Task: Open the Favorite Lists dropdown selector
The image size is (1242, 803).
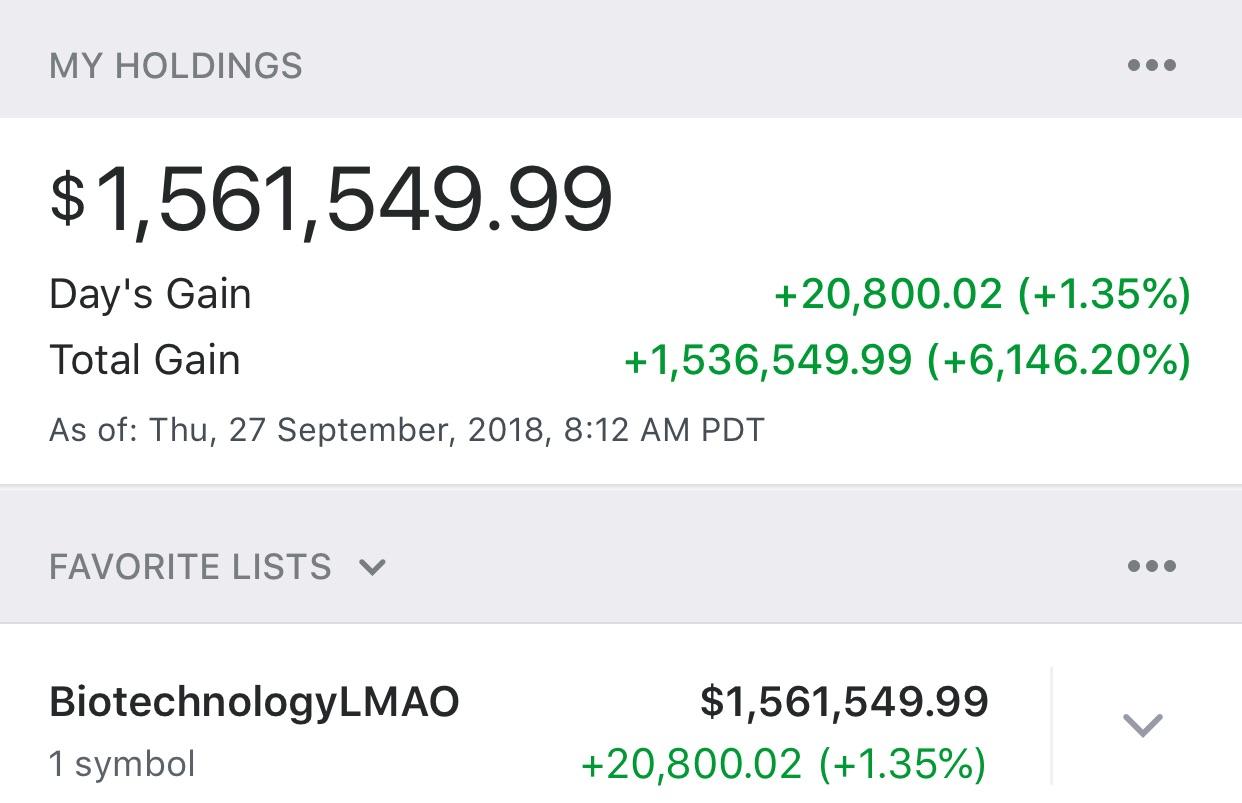Action: [372, 568]
